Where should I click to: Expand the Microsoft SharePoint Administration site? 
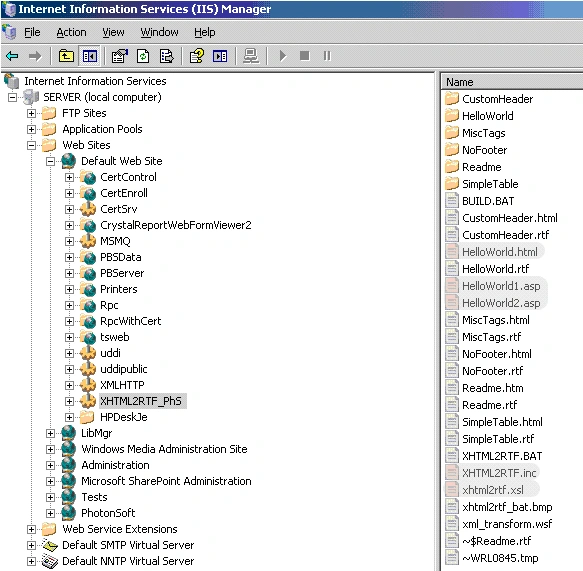tap(51, 481)
